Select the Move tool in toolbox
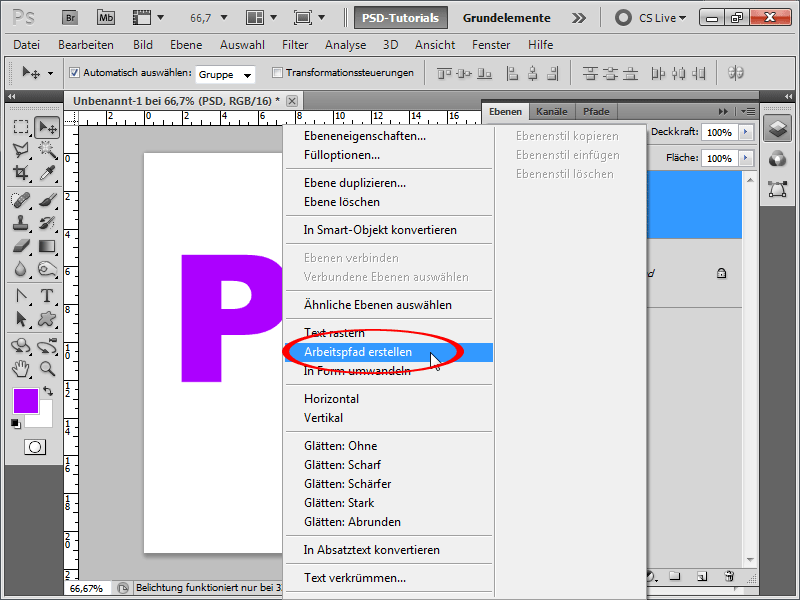Viewport: 800px width, 600px height. tap(47, 127)
